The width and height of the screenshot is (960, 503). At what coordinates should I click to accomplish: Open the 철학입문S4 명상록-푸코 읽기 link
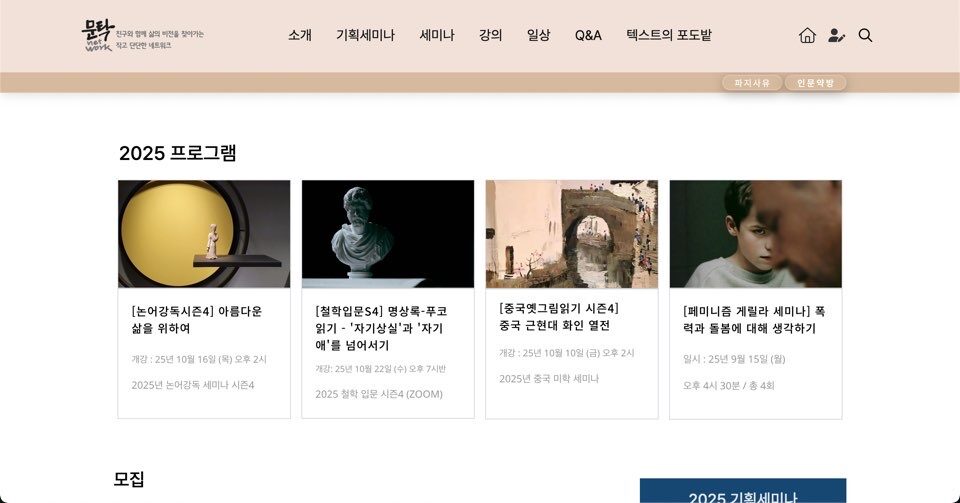coord(381,328)
